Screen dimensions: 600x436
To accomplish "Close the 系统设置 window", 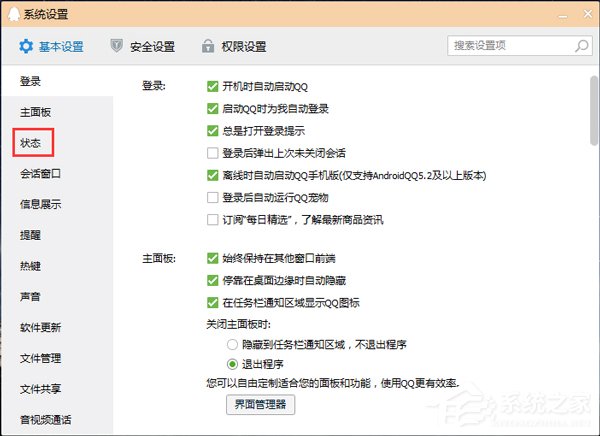I will click(588, 14).
